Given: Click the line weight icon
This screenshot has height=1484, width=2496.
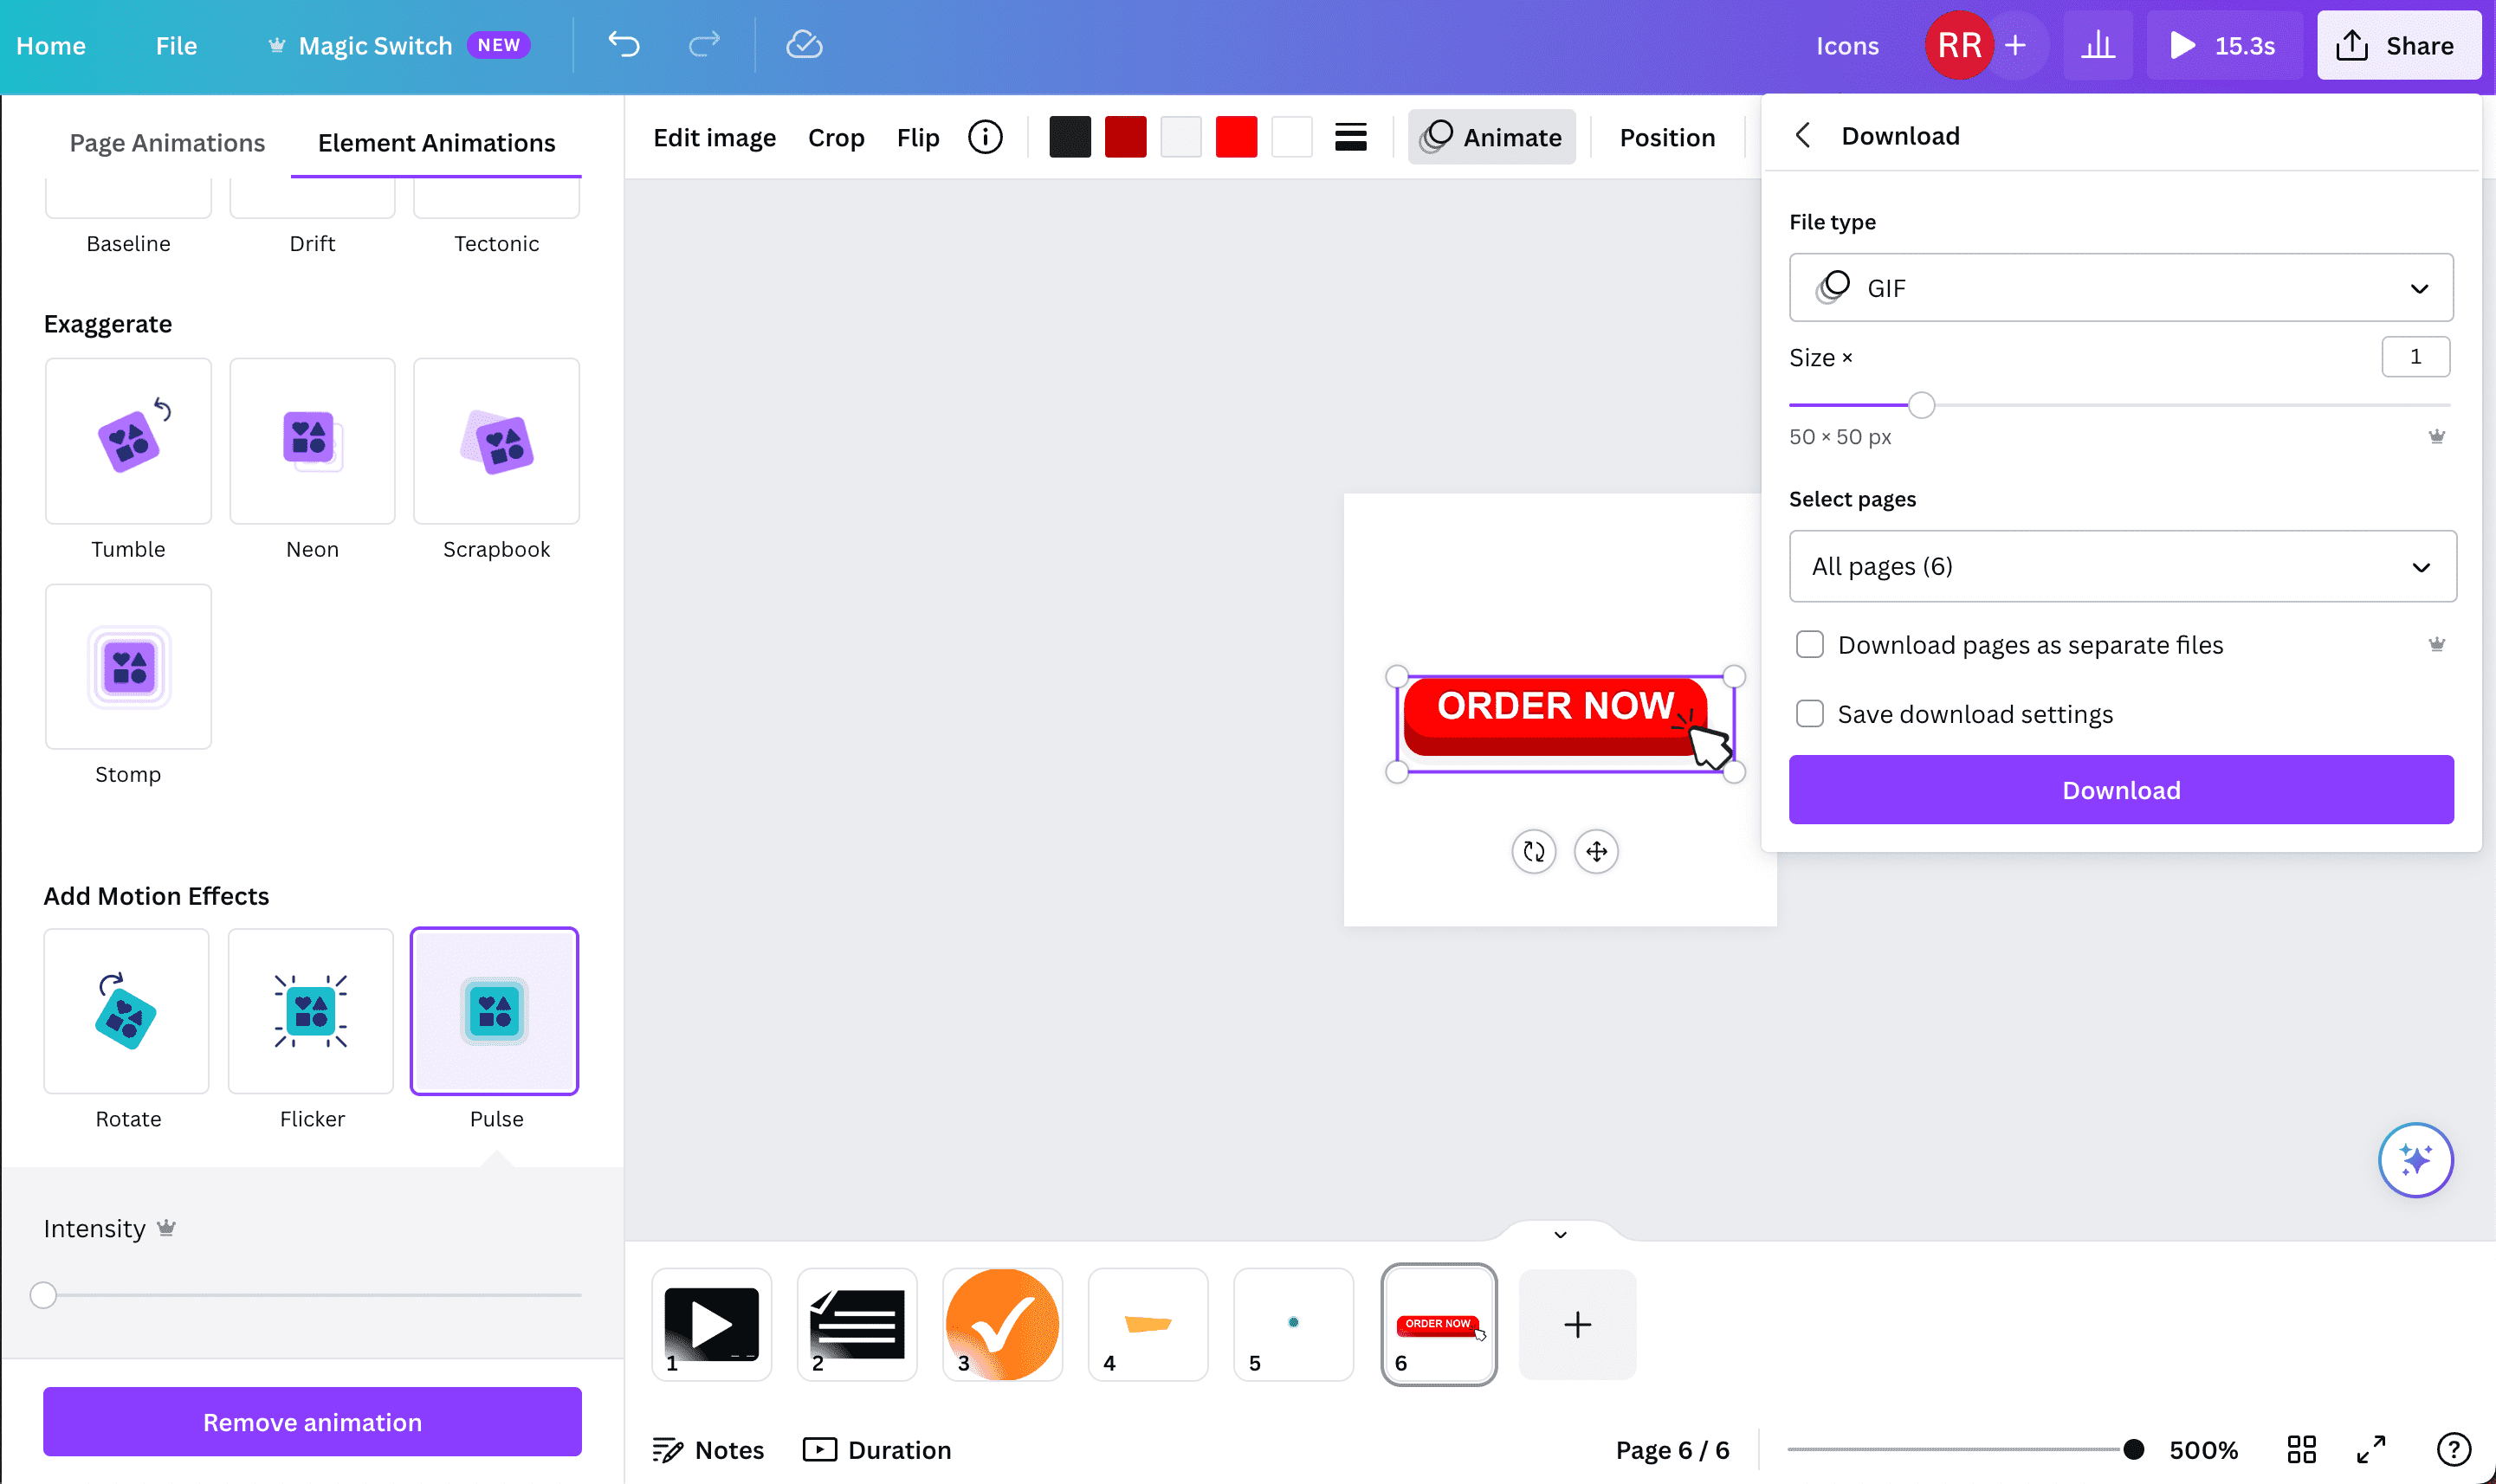Looking at the screenshot, I should (x=1350, y=137).
